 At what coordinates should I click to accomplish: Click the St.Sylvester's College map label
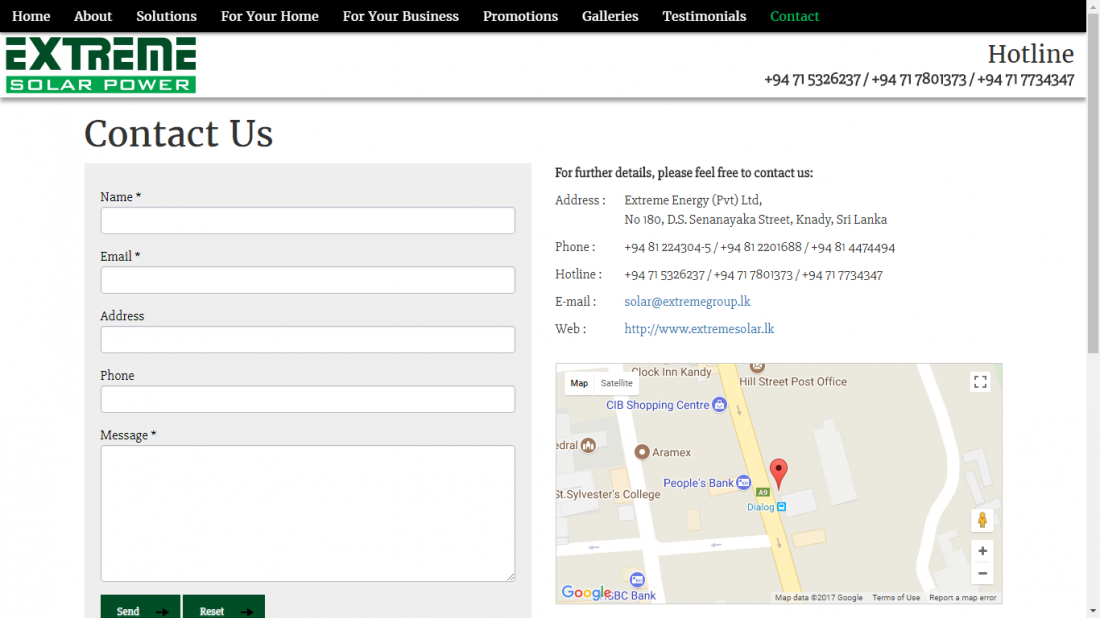point(608,495)
